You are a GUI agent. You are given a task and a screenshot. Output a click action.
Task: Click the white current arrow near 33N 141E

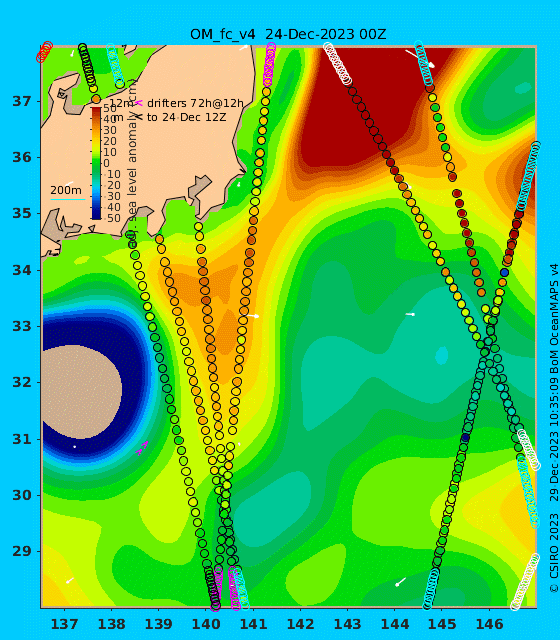tap(253, 316)
